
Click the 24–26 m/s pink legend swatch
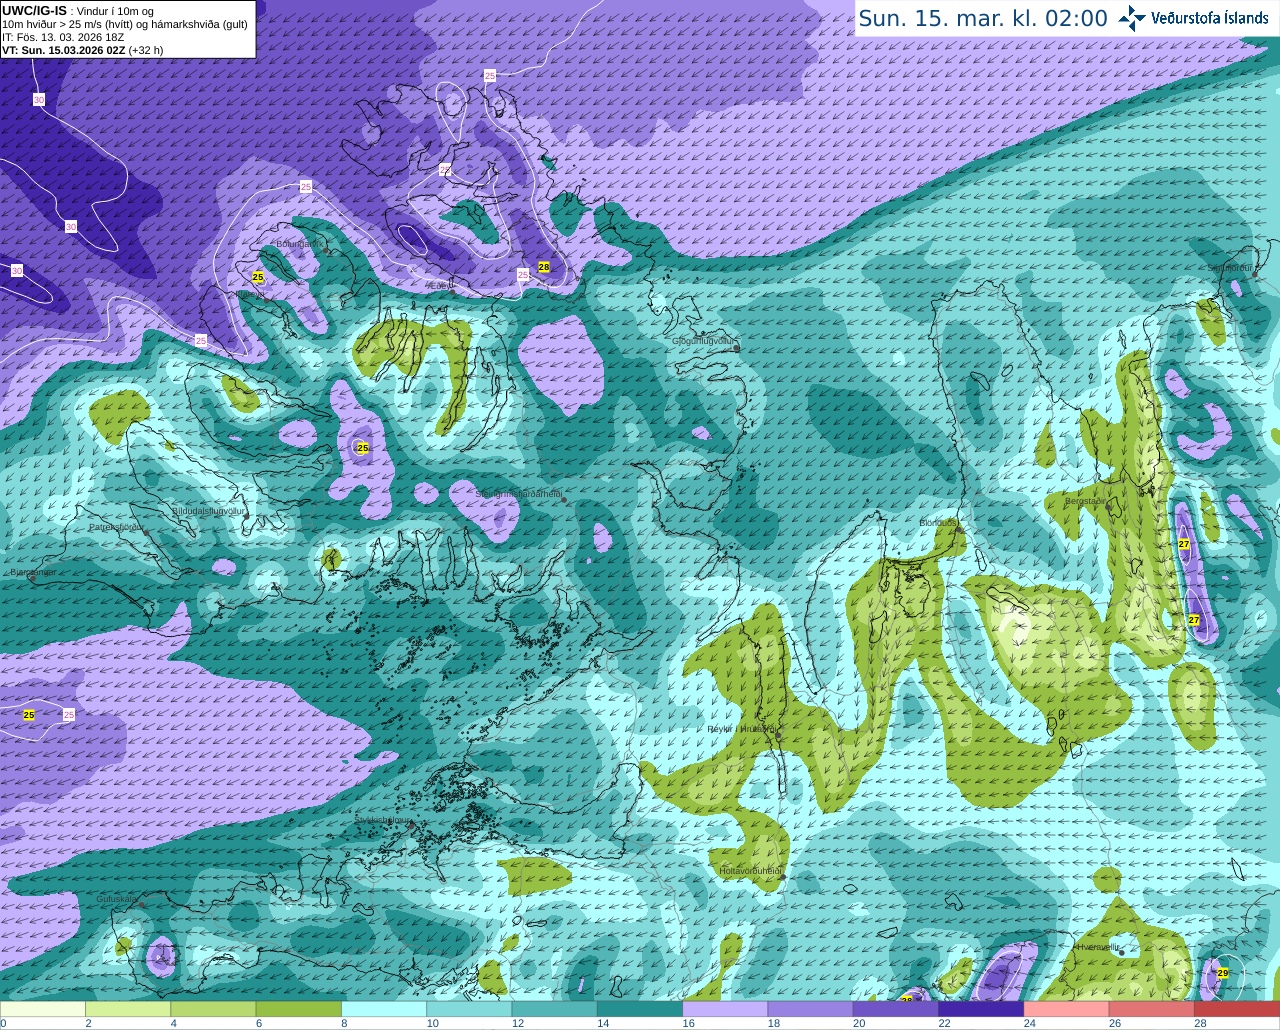point(1066,1009)
